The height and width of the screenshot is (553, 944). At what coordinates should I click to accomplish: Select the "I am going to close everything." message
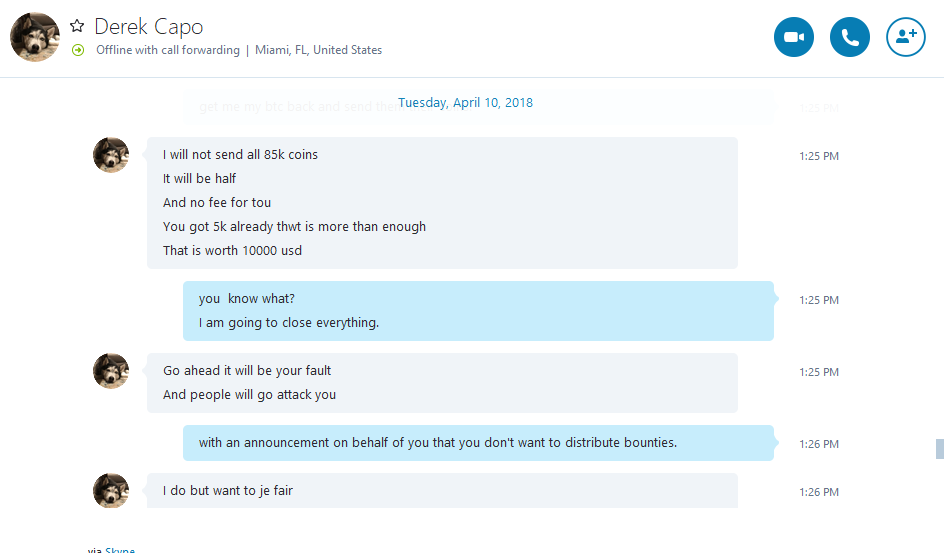[x=289, y=323]
